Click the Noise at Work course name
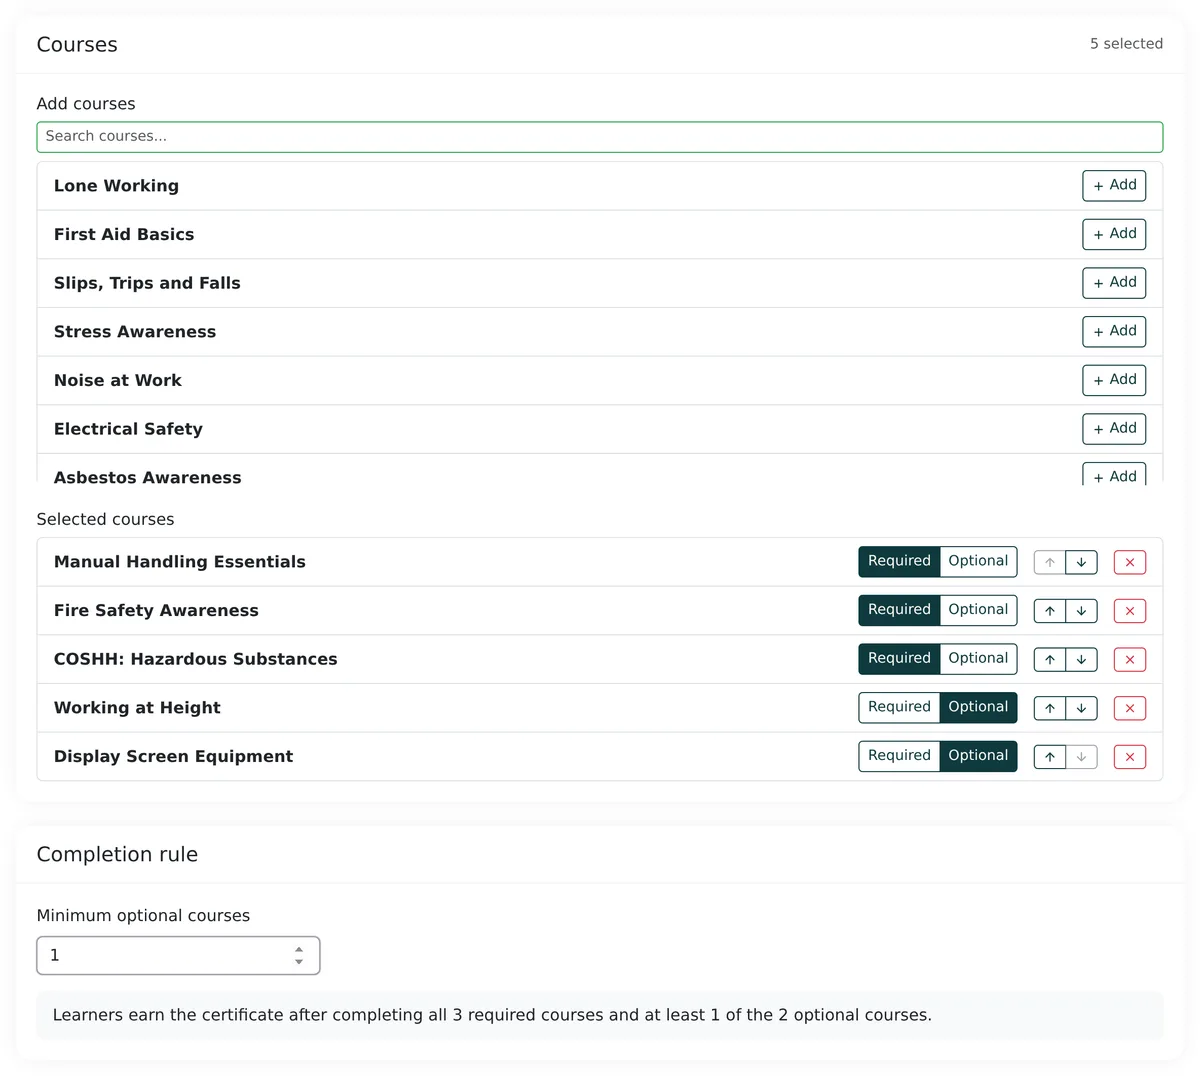 (x=118, y=381)
